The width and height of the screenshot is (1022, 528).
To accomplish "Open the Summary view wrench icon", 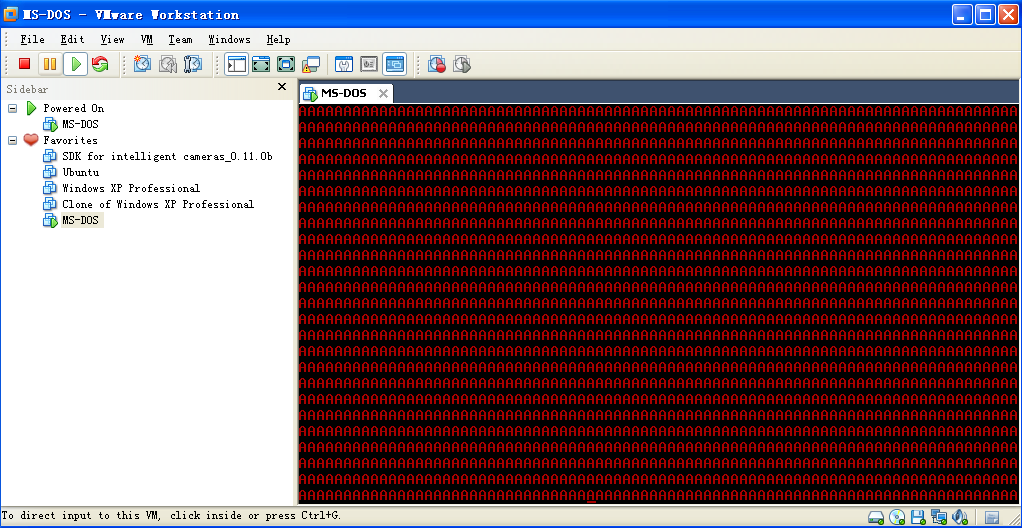I will pos(343,64).
